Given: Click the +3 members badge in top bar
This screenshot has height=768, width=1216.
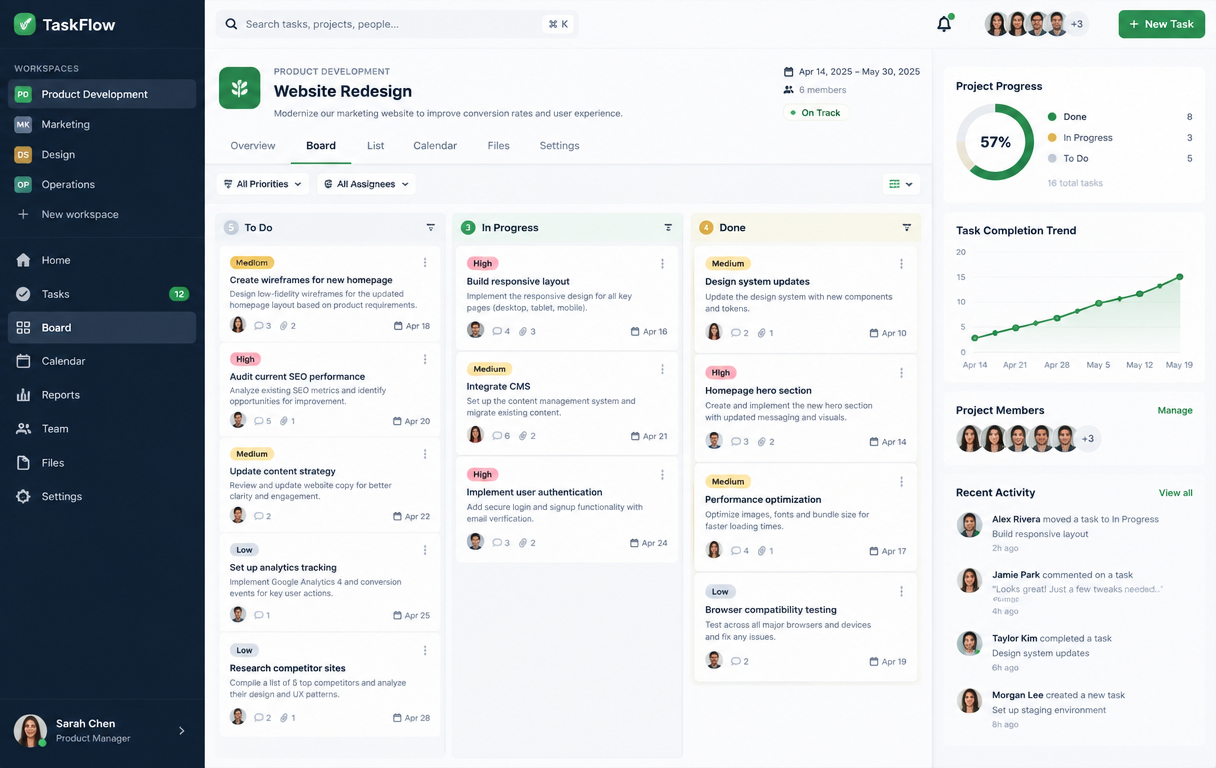Looking at the screenshot, I should coord(1077,24).
